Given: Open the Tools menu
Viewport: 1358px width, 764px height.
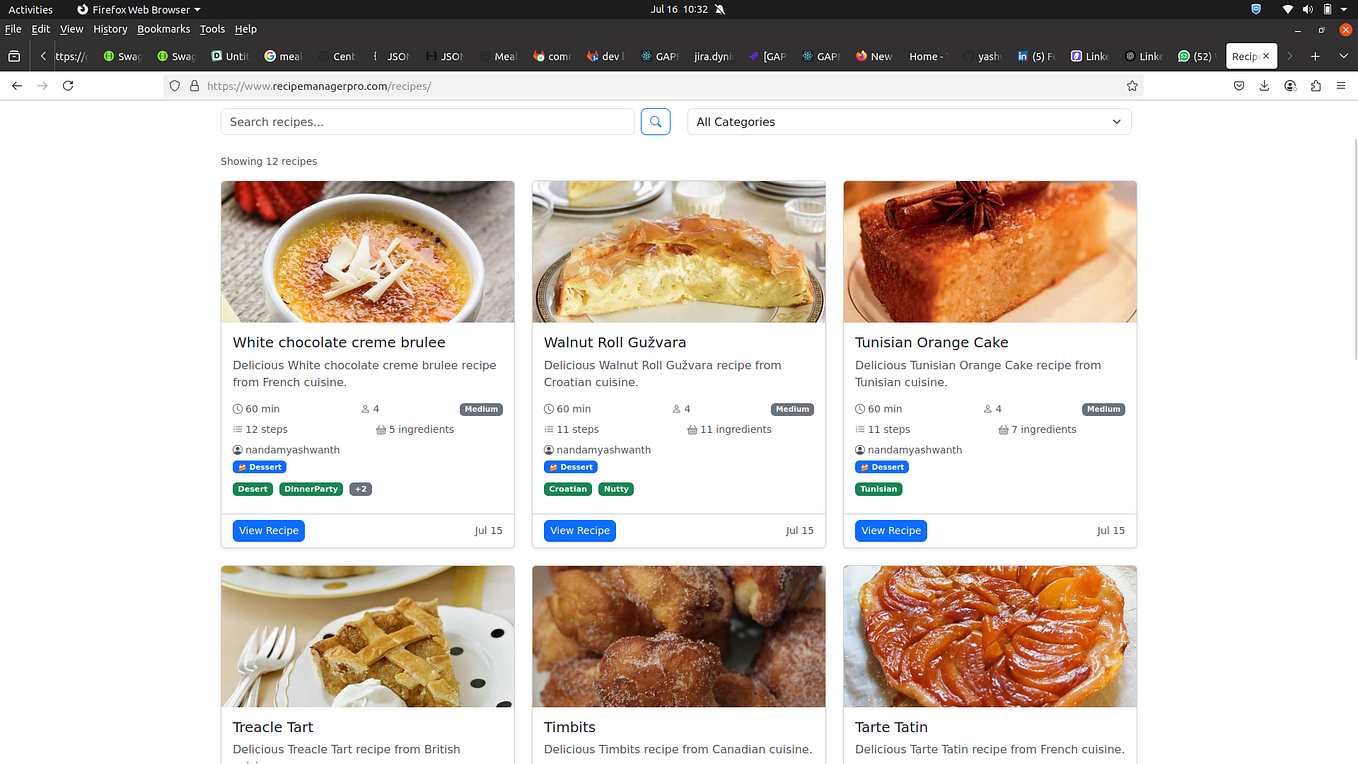Looking at the screenshot, I should tap(212, 29).
